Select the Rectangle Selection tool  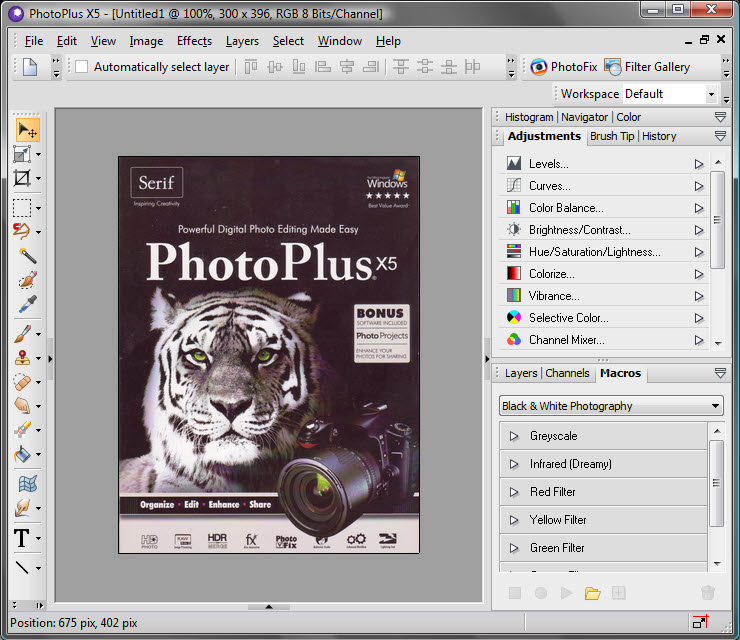point(22,208)
